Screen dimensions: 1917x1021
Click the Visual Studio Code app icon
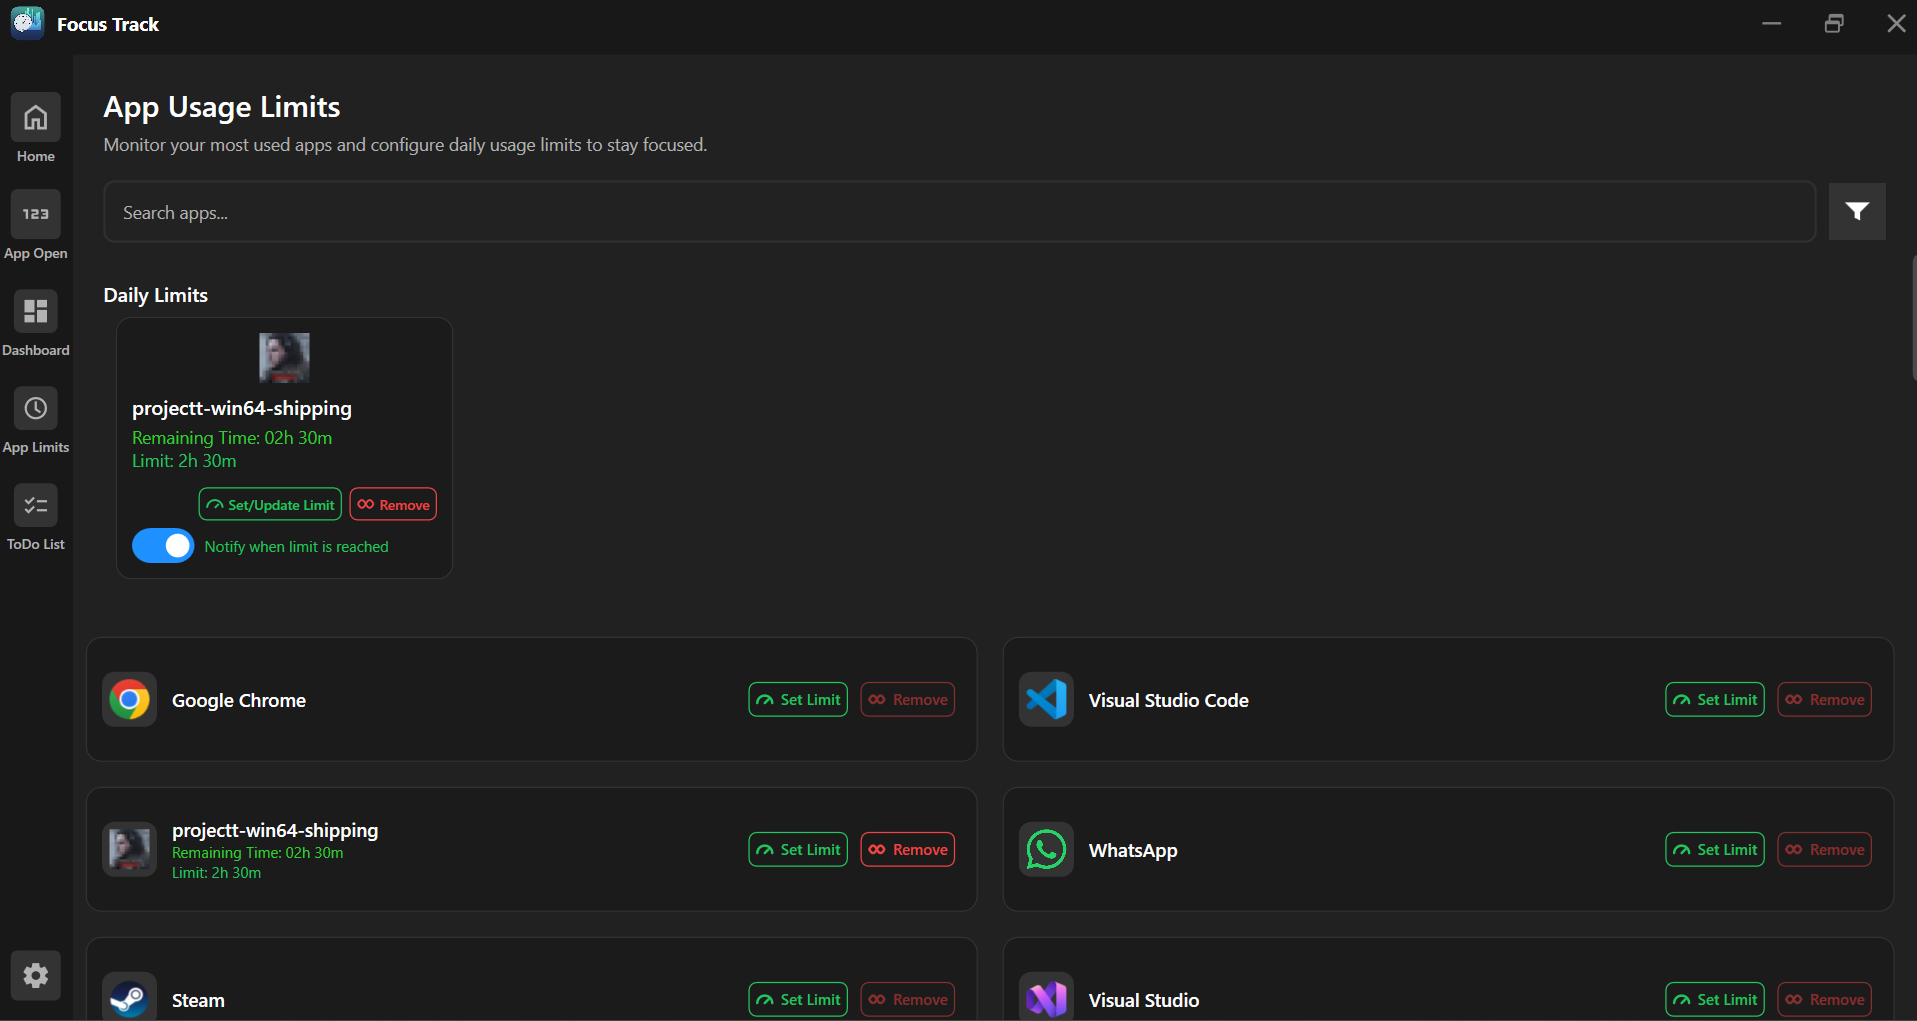(1046, 699)
